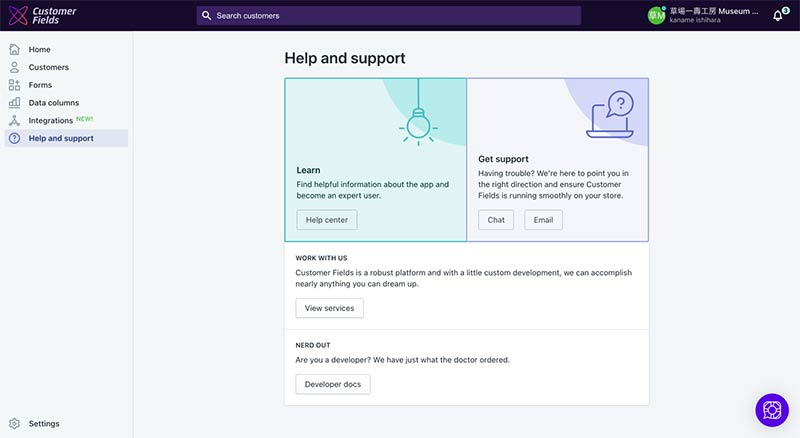
Task: Click the View services button
Action: 329,308
